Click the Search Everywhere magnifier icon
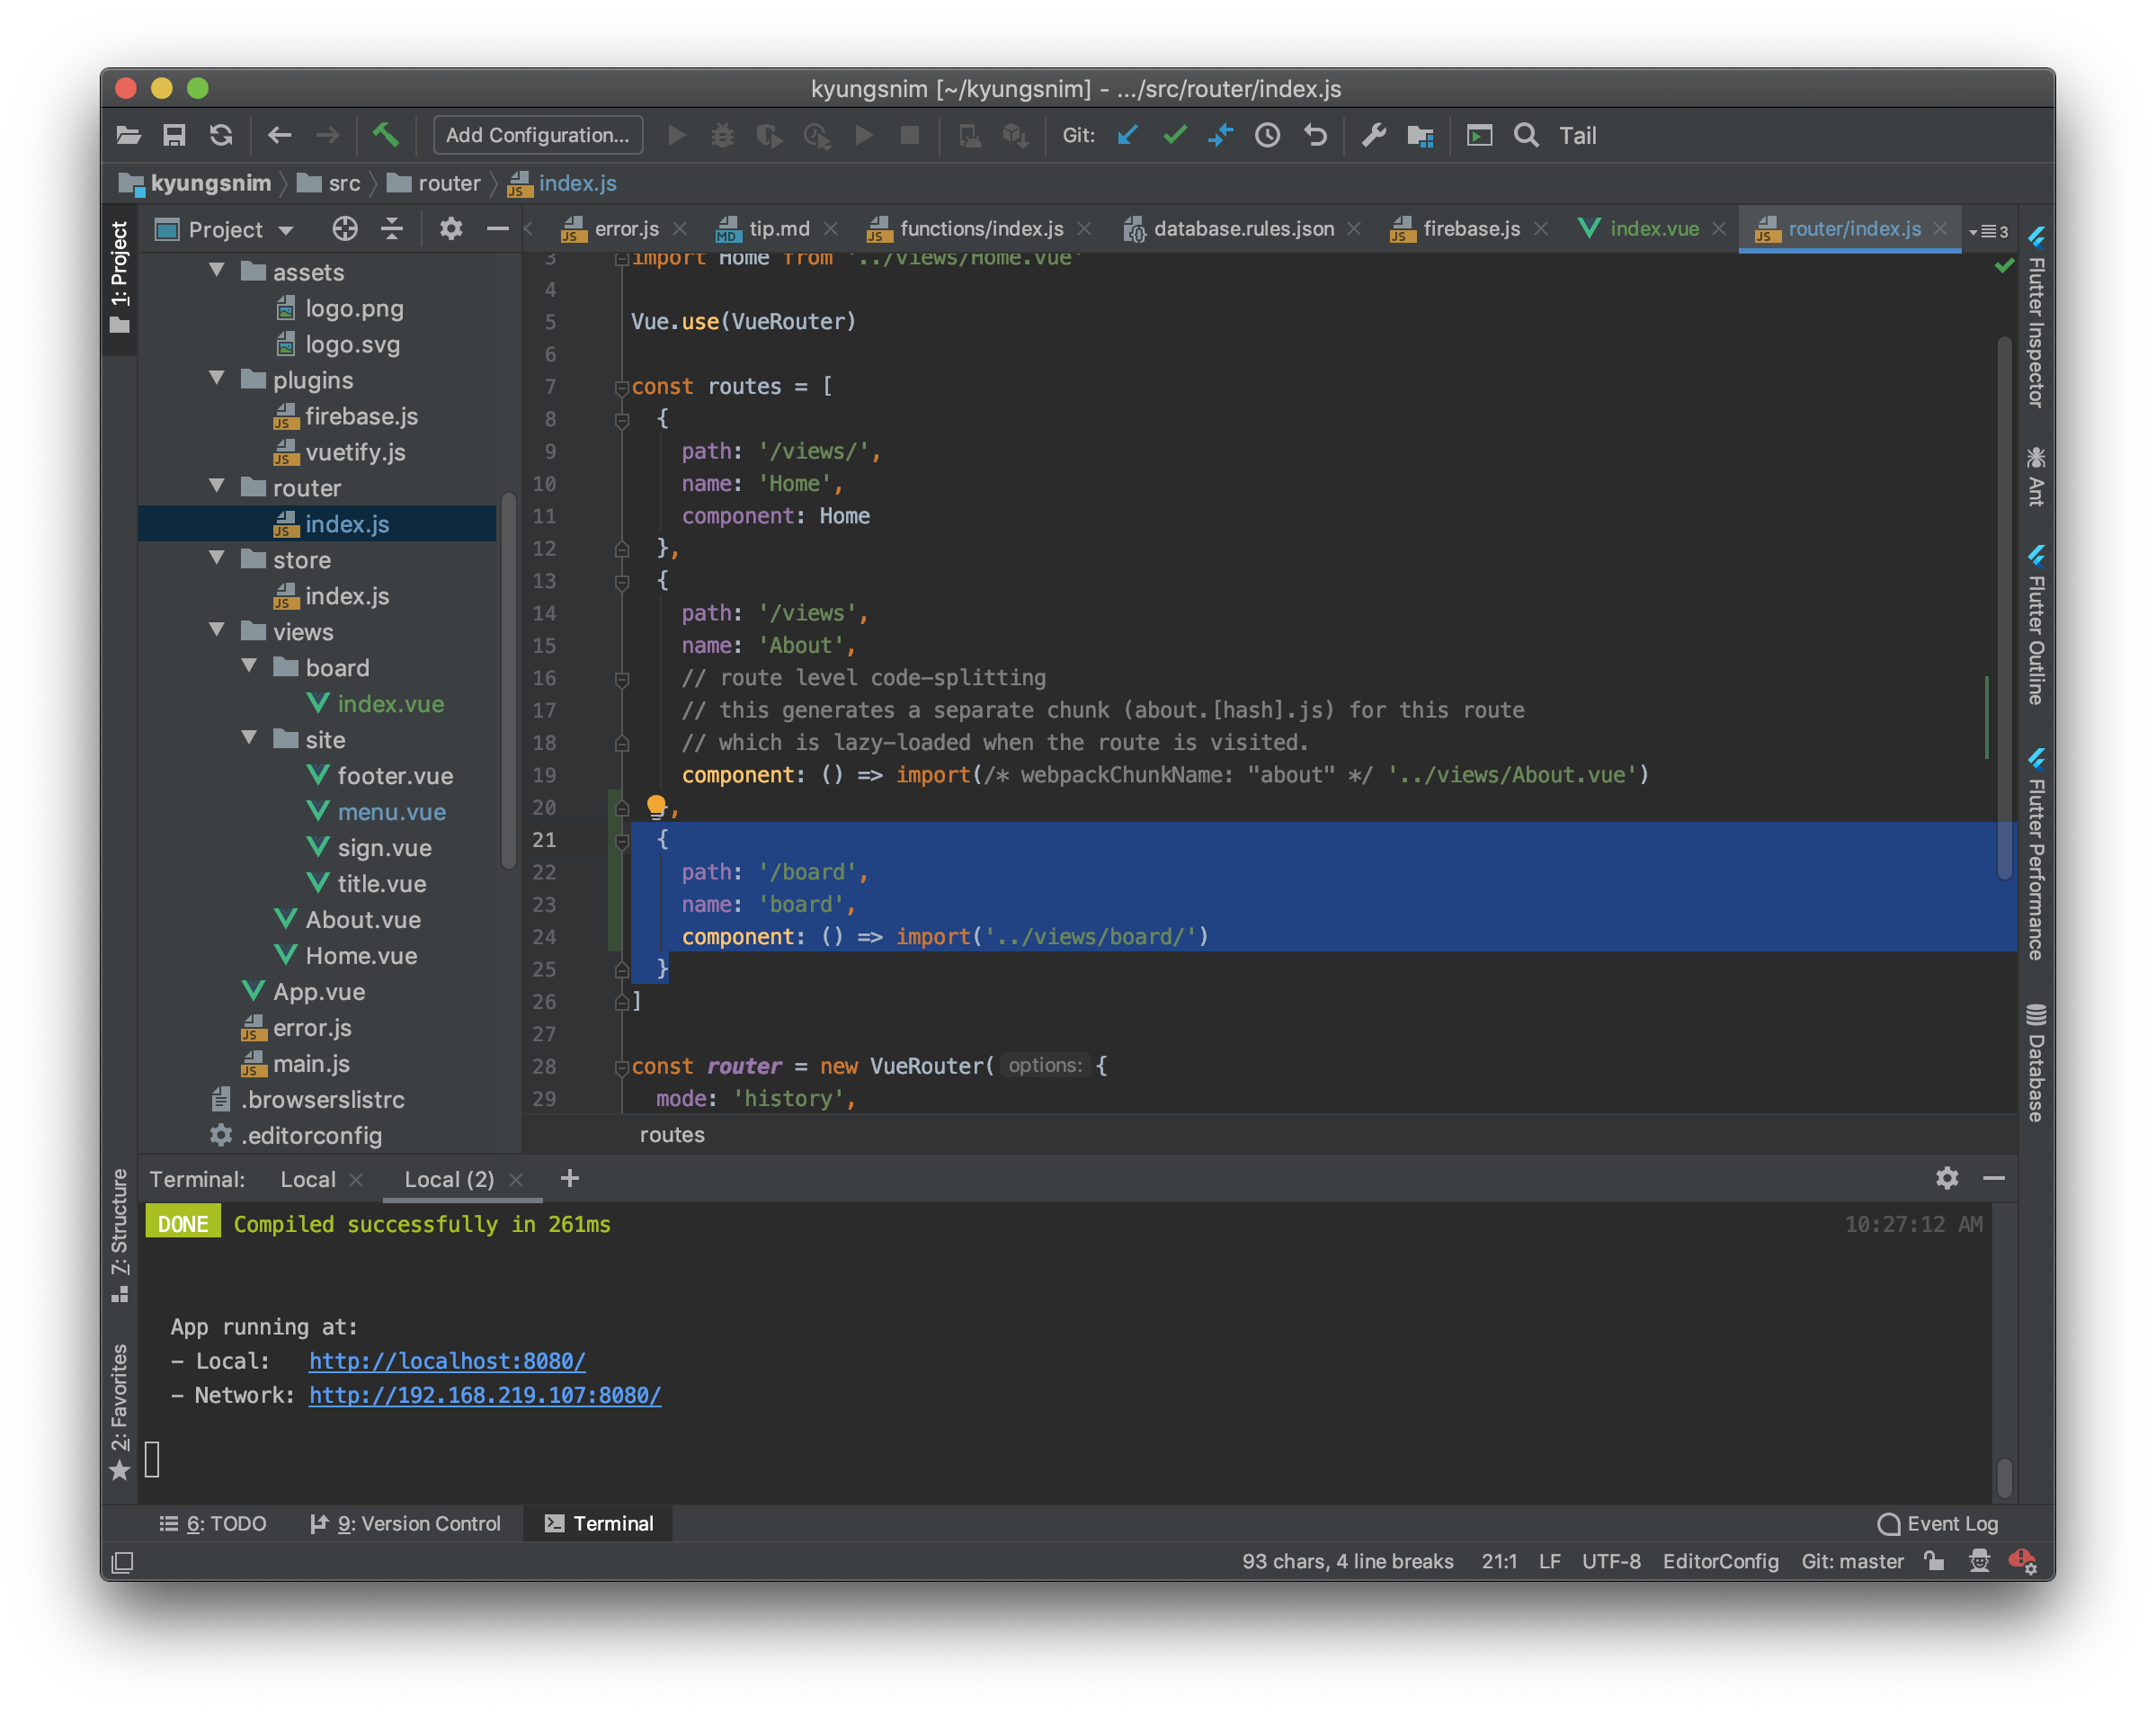 (x=1526, y=135)
